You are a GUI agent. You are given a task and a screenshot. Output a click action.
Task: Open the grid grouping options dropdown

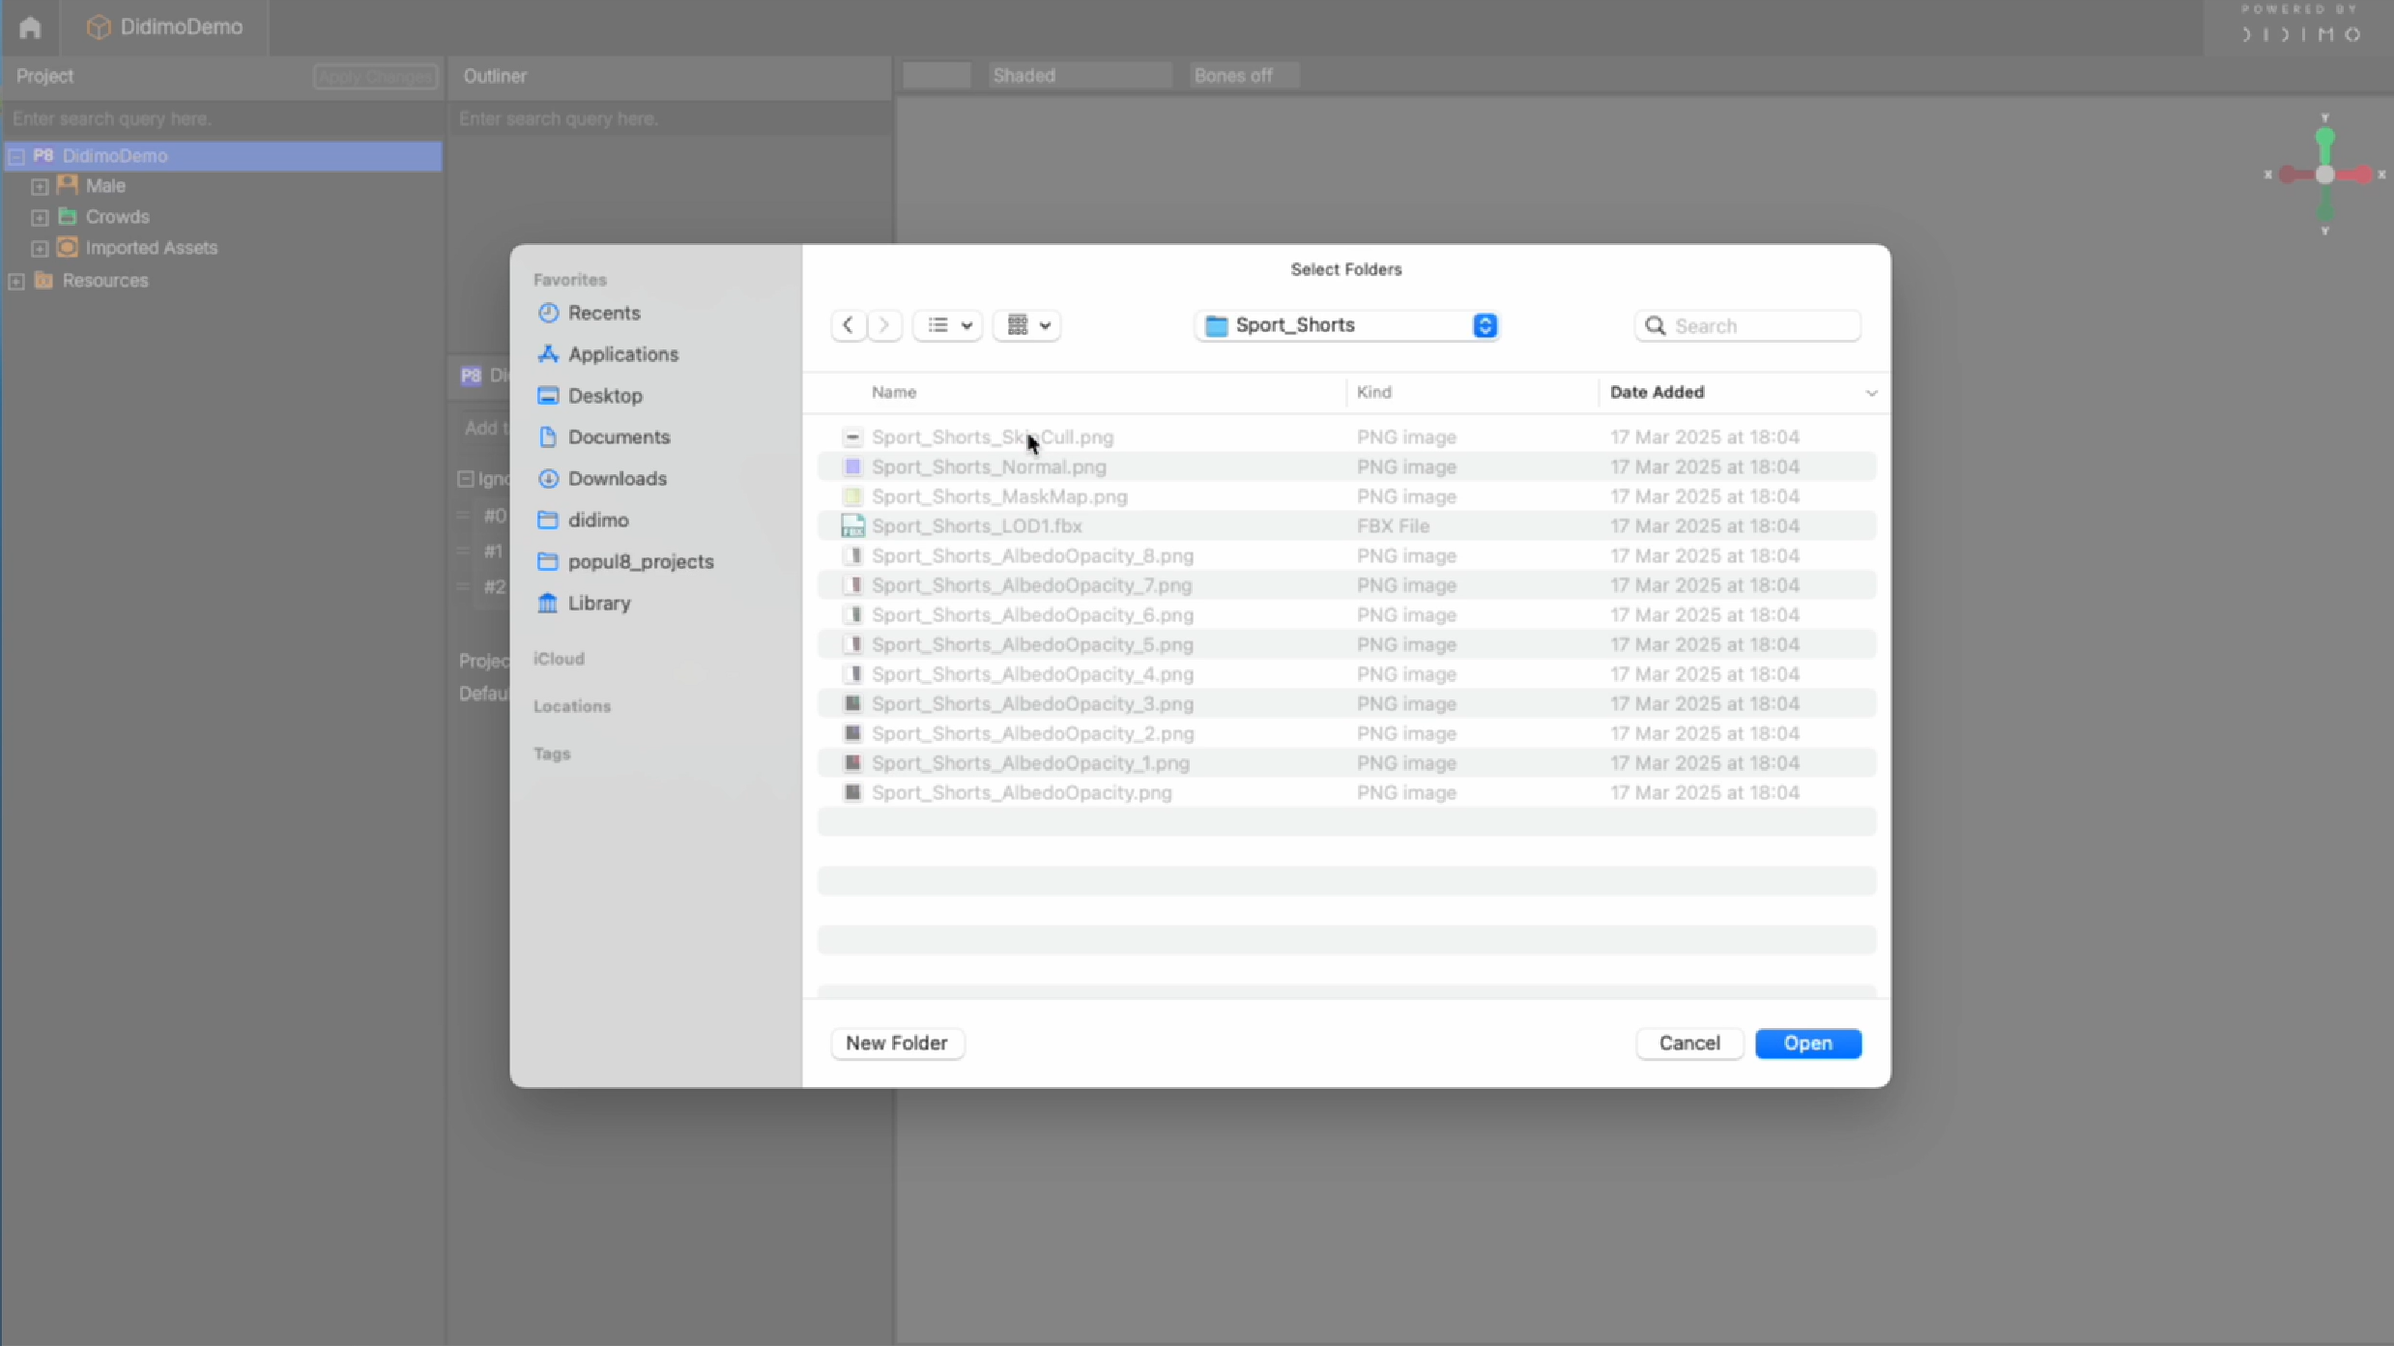point(1028,325)
